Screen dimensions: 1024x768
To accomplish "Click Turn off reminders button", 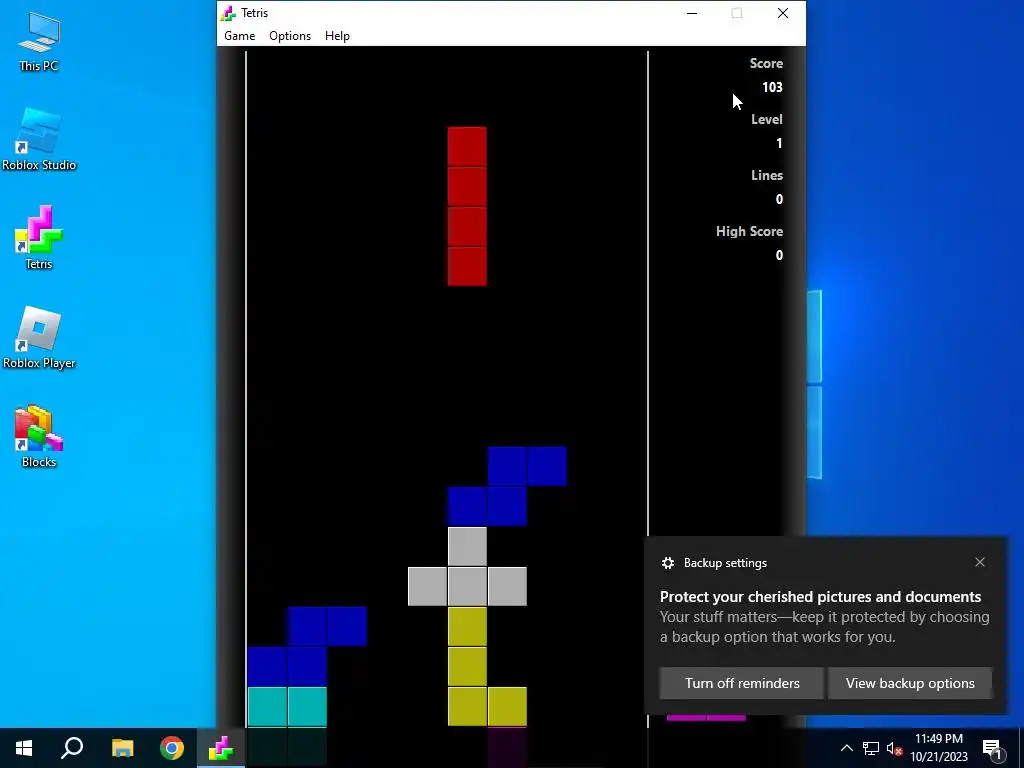I will [742, 683].
